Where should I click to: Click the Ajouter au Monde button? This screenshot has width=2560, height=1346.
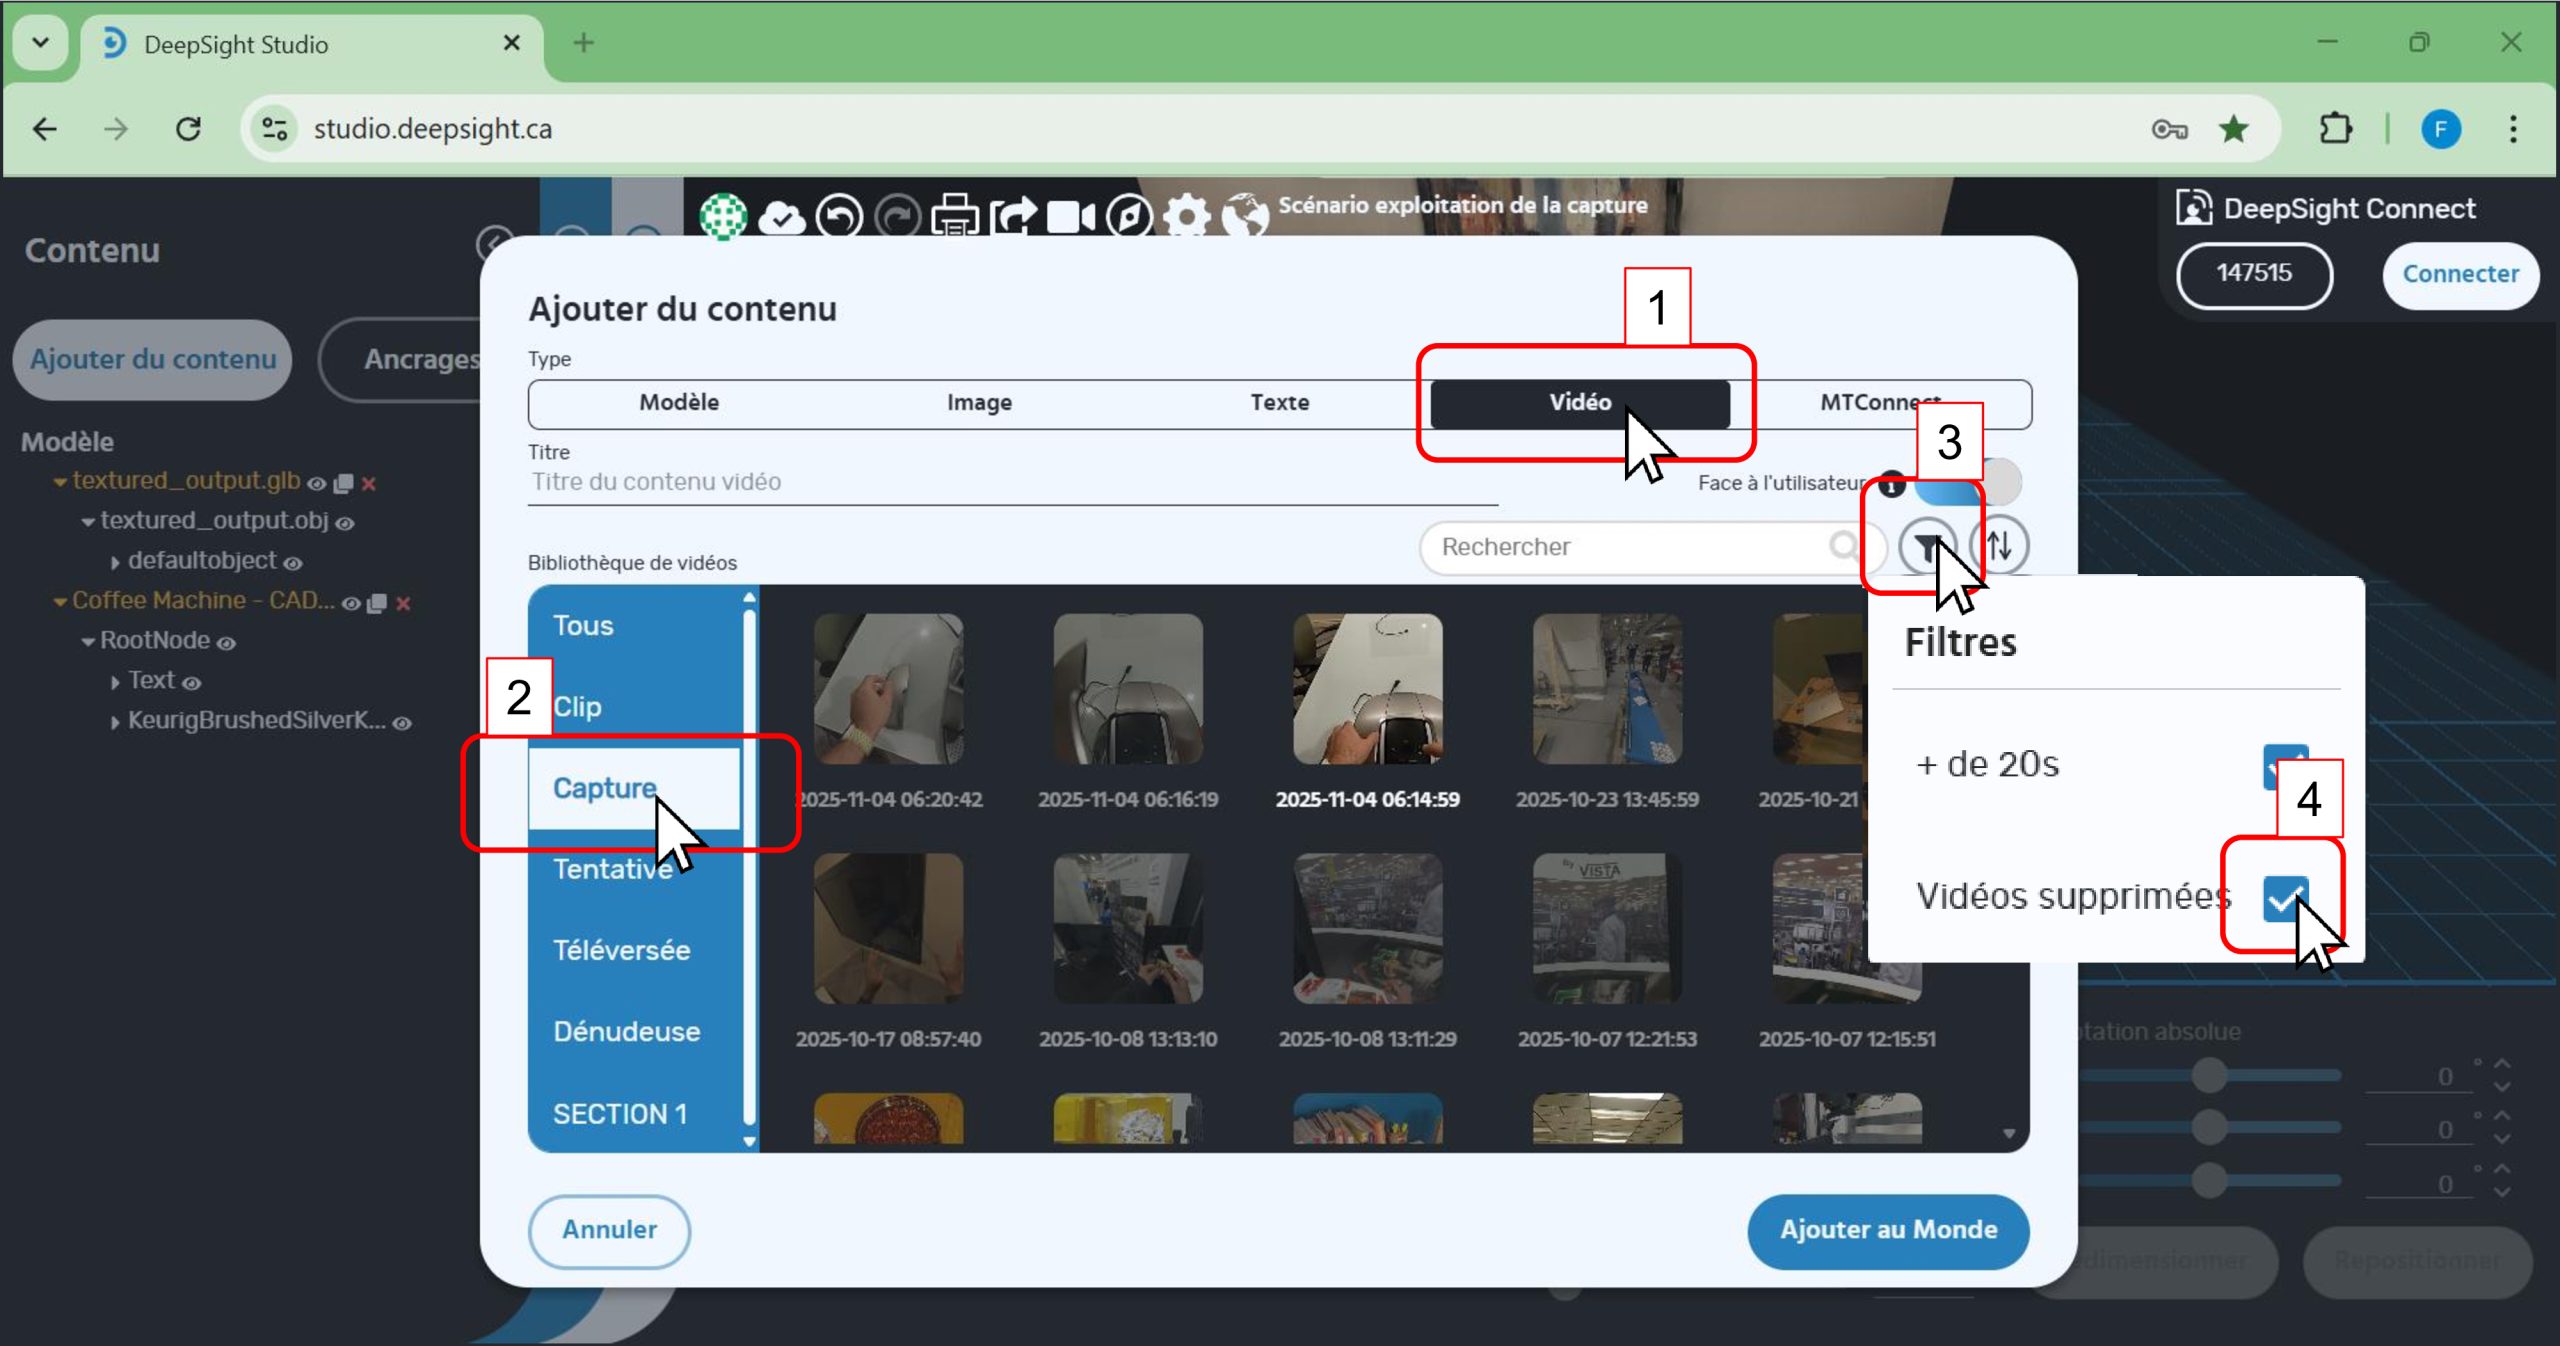click(x=1887, y=1230)
